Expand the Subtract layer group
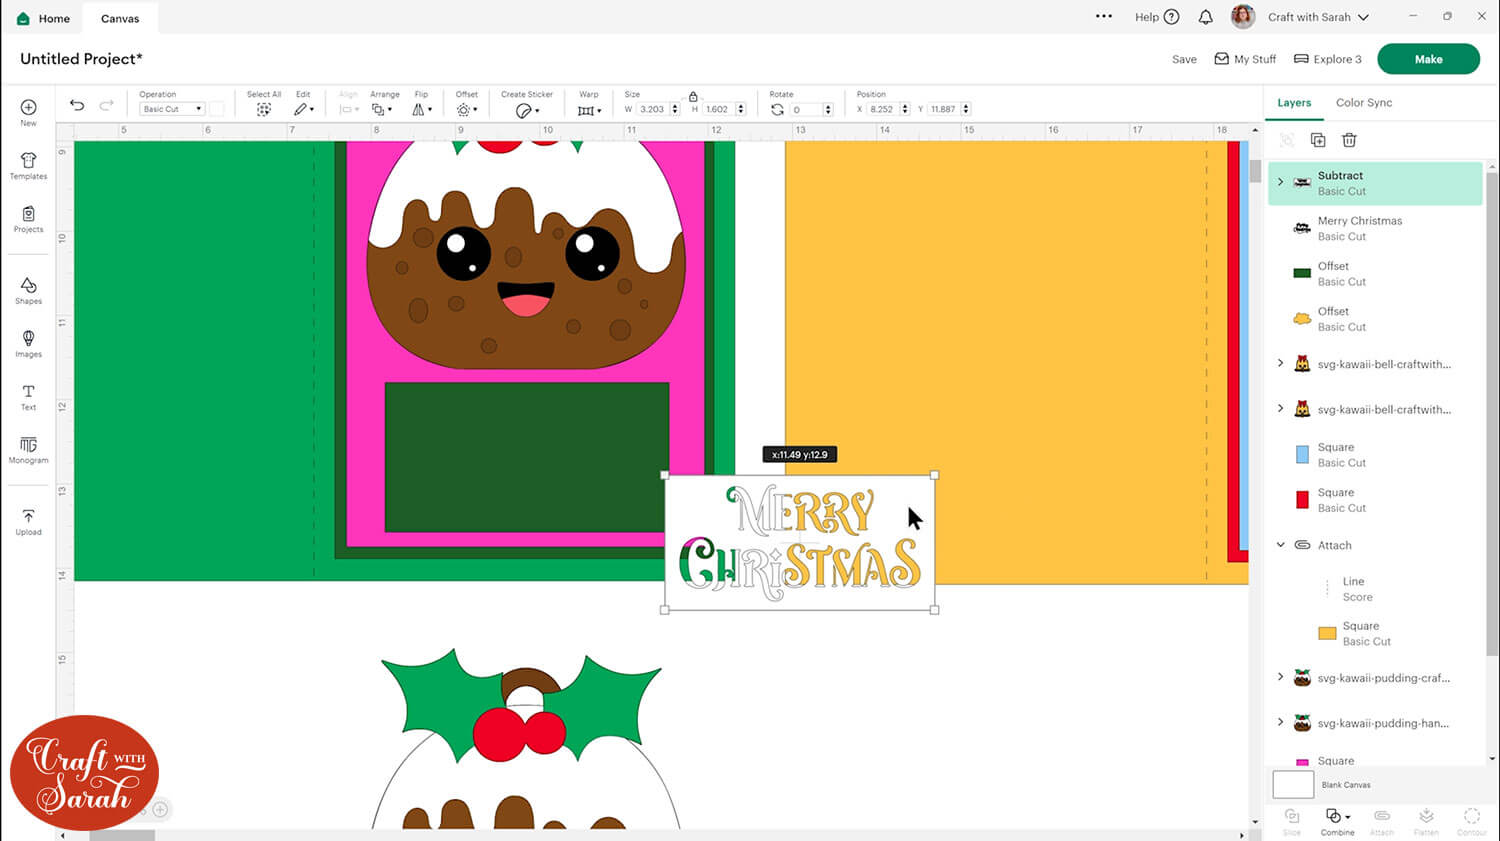 coord(1280,182)
